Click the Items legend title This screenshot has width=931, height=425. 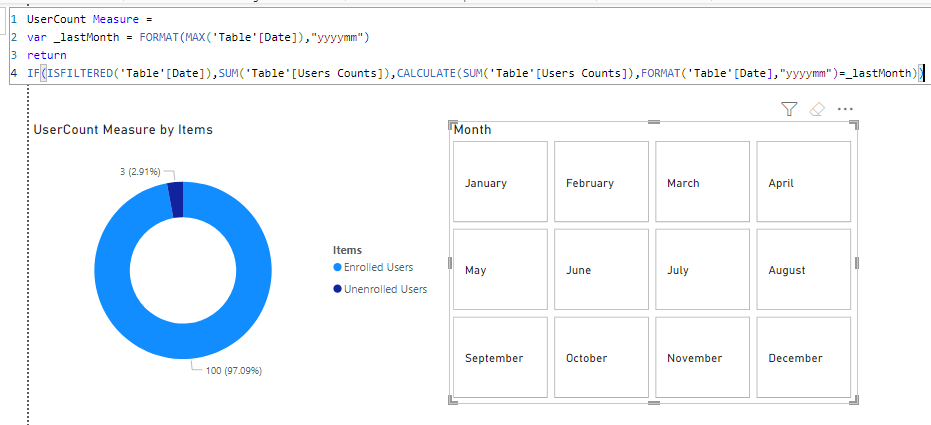(x=347, y=250)
